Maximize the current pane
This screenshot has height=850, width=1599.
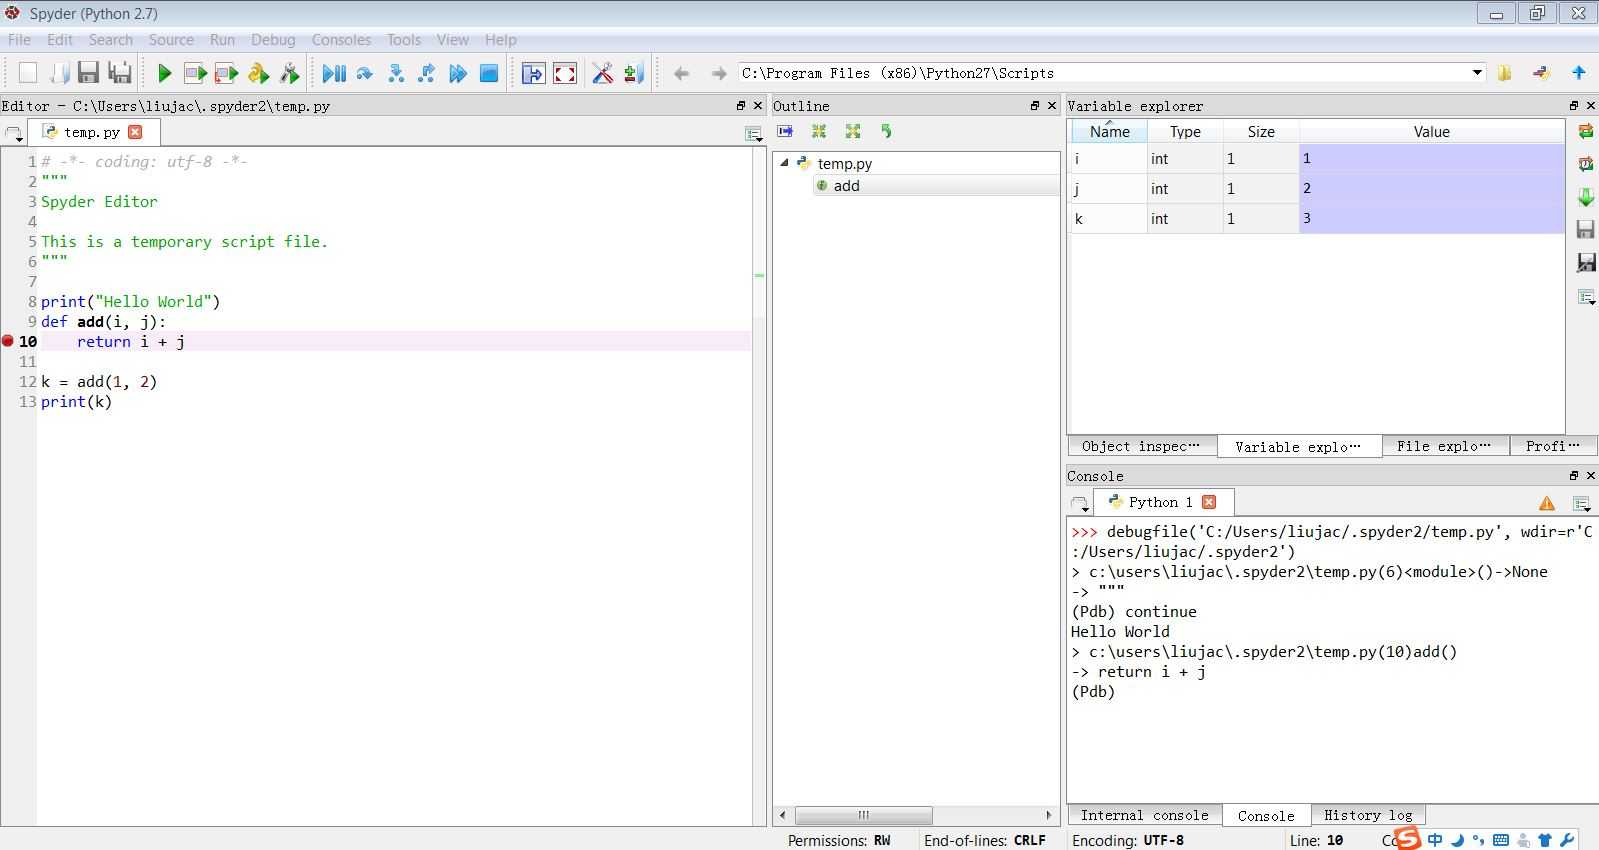[534, 73]
